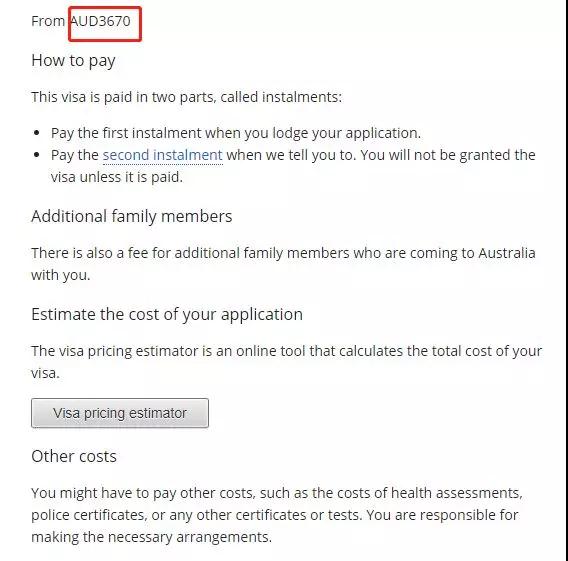Click the Other costs heading
This screenshot has width=568, height=561.
click(x=74, y=456)
